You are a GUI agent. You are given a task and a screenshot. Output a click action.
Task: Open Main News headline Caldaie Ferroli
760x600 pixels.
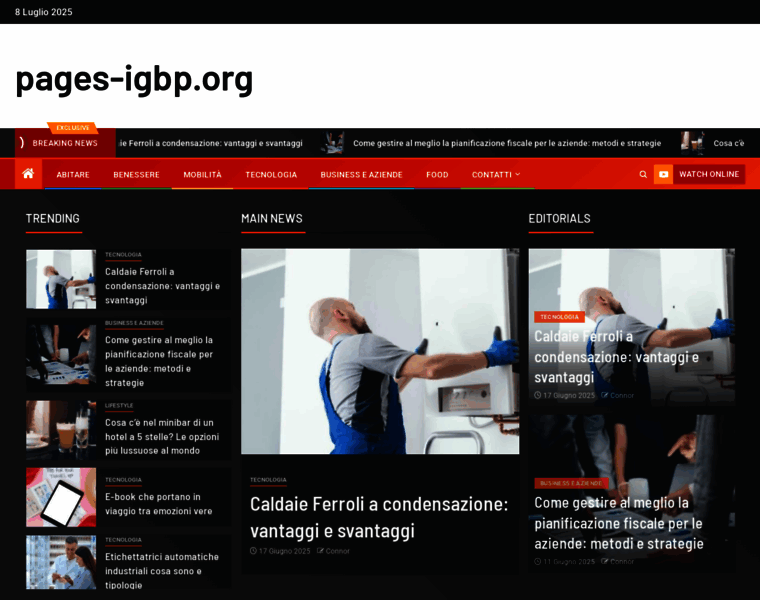point(379,518)
